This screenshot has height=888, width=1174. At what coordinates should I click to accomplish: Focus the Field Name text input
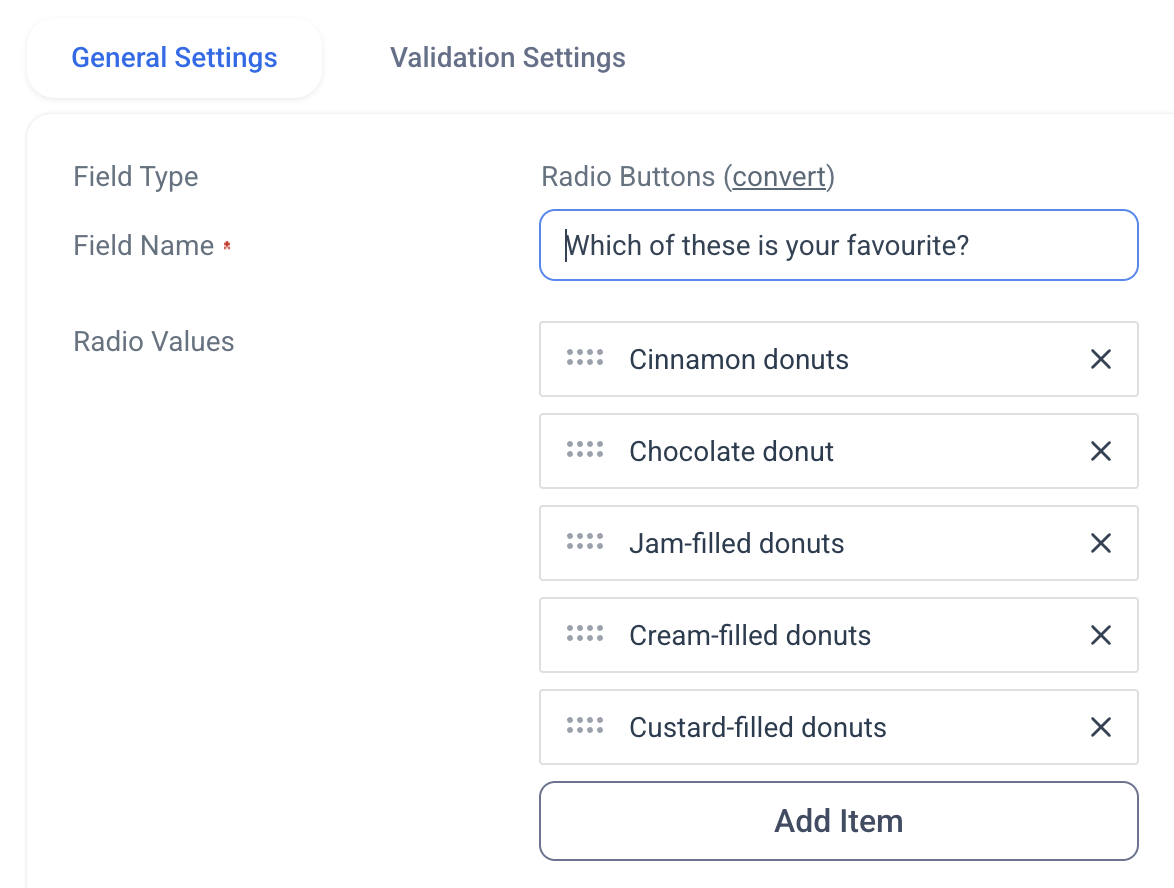coord(839,246)
